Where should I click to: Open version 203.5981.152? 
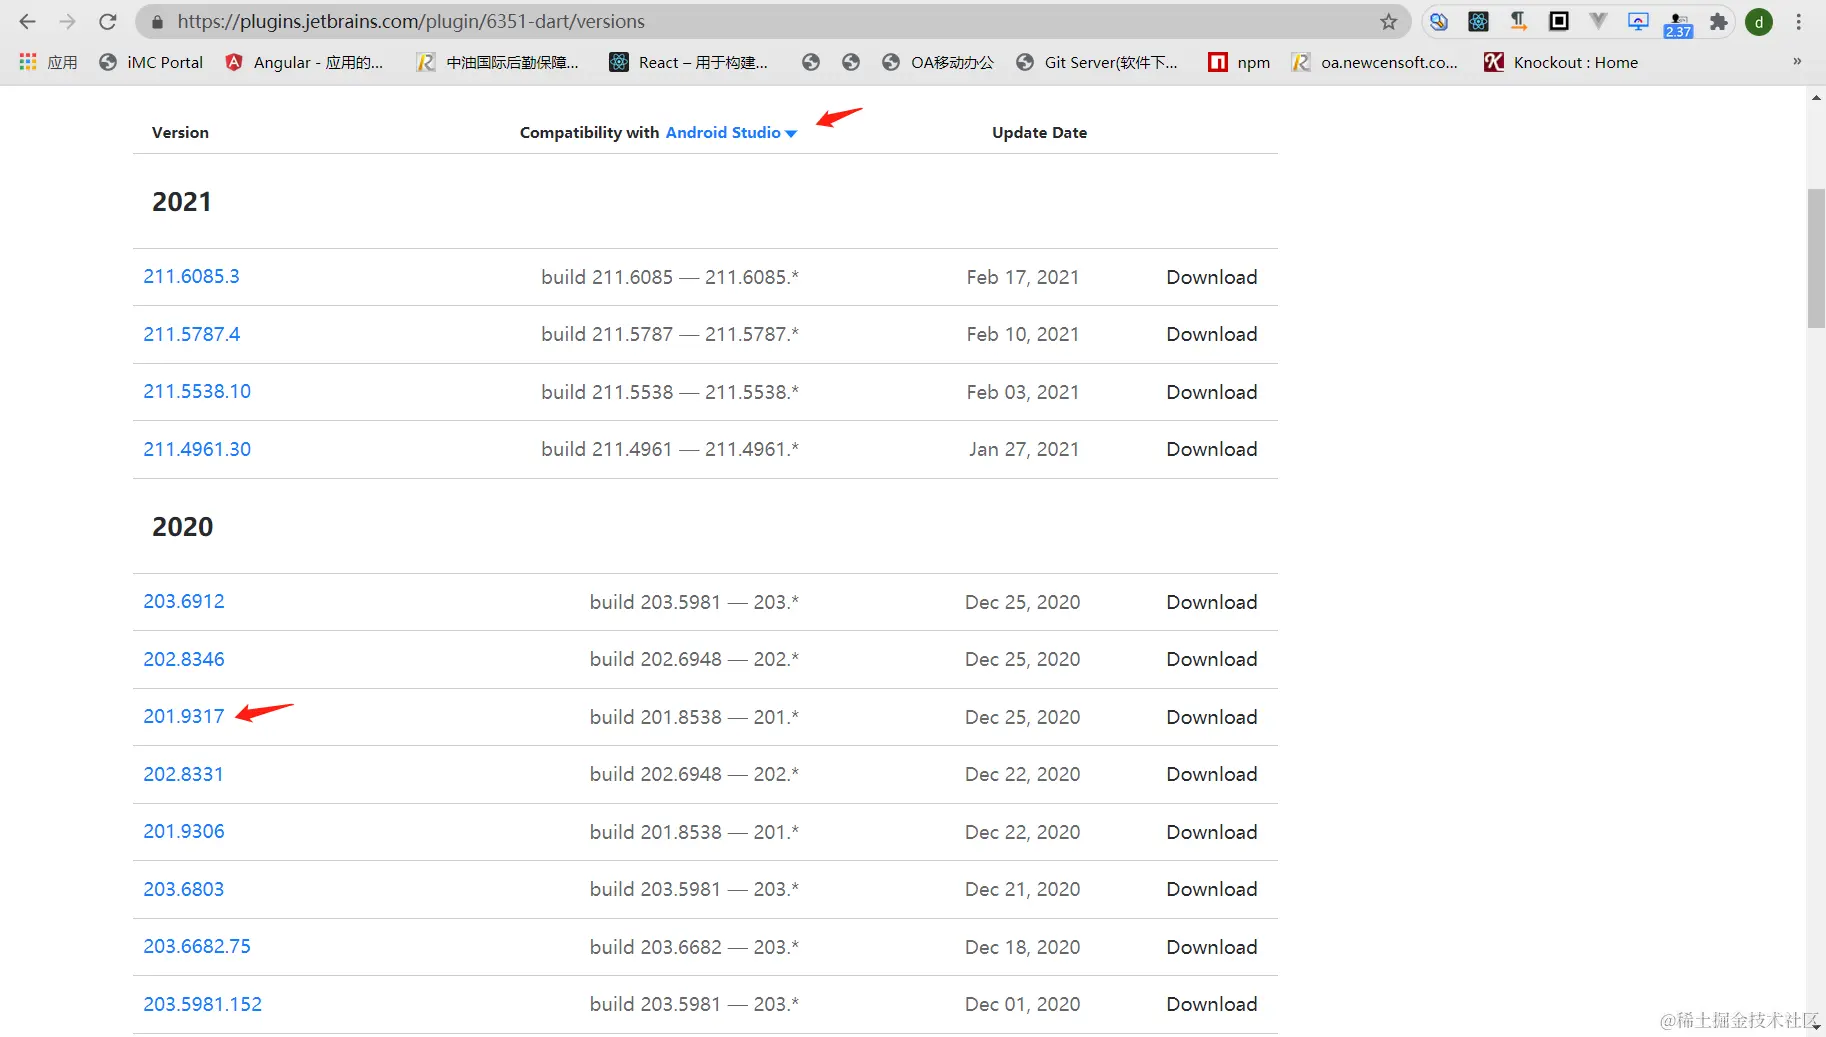[202, 1004]
